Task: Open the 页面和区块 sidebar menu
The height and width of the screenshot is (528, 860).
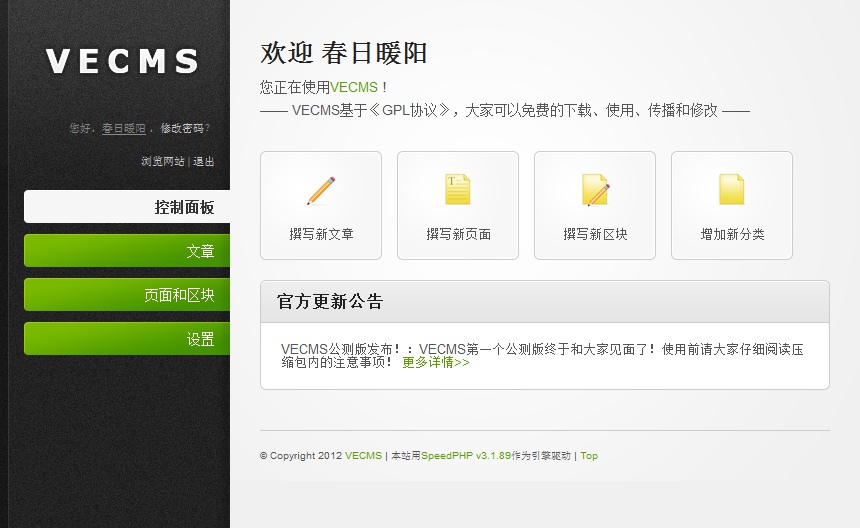Action: 127,294
